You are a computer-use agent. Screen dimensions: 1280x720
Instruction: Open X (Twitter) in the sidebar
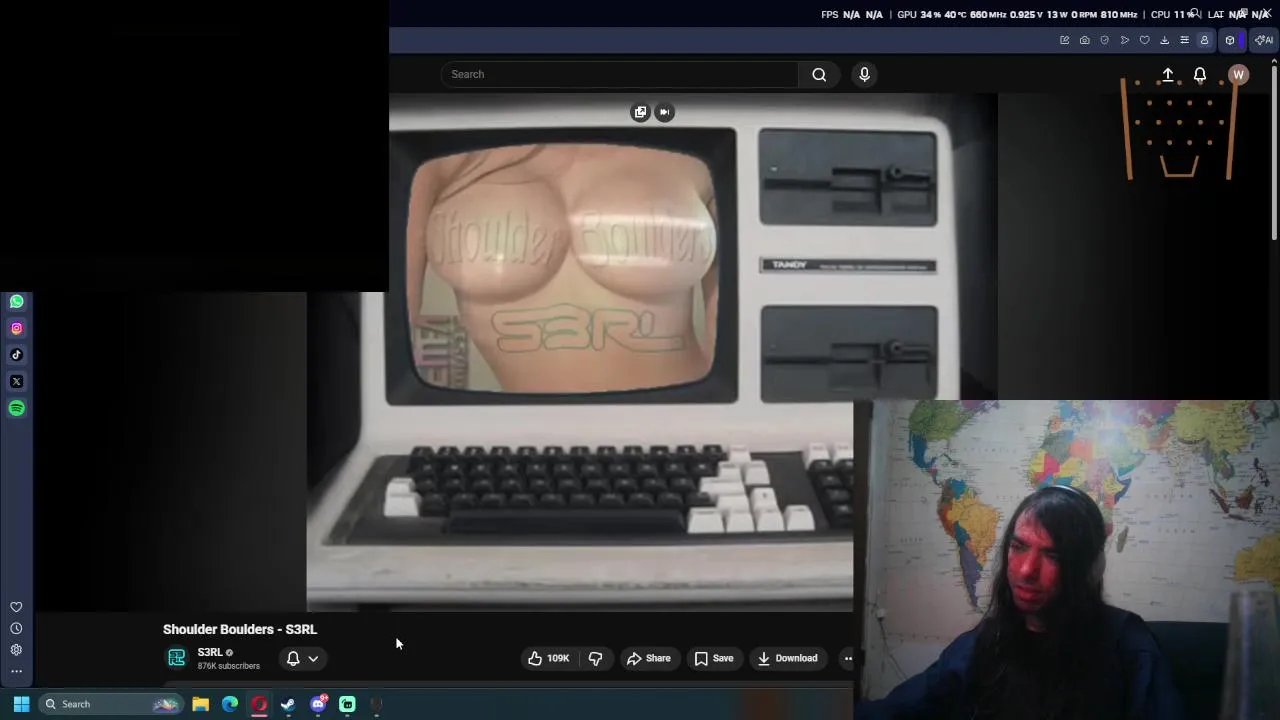coord(16,381)
